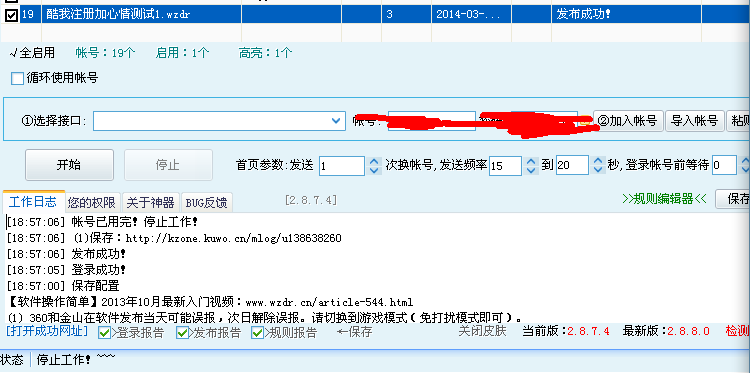Viewport: 750px width, 373px height.
Task: Click 最新版 2.8.8.0 version text
Action: tap(666, 331)
